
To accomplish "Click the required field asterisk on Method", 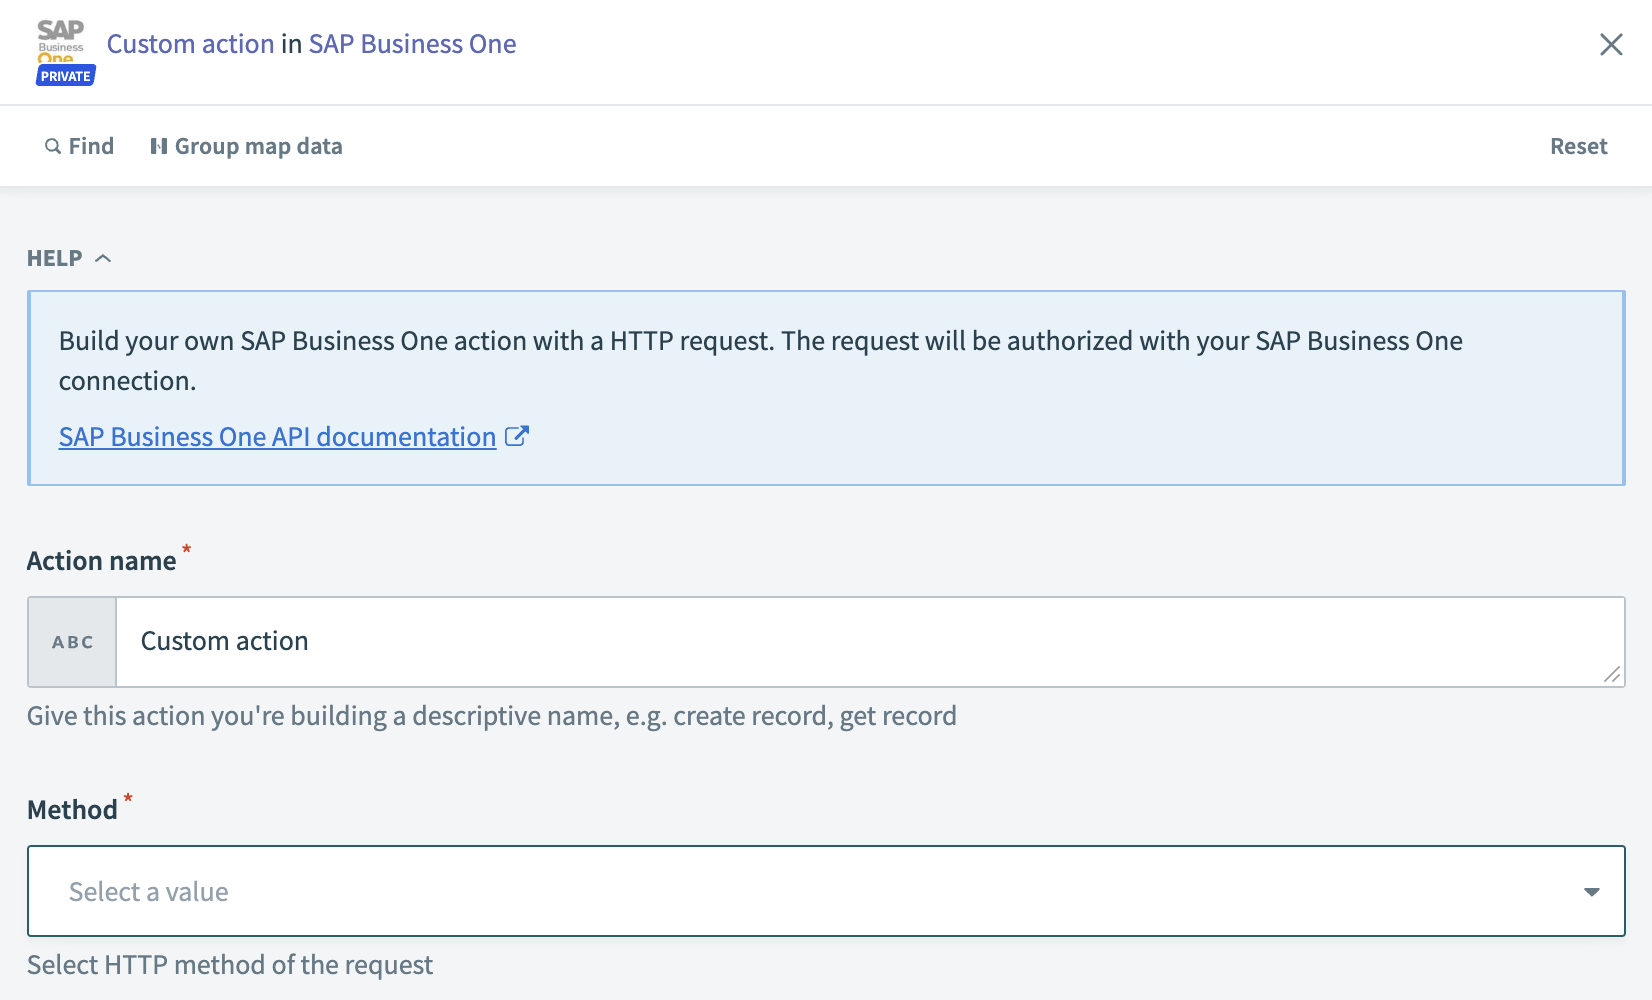I will [128, 800].
